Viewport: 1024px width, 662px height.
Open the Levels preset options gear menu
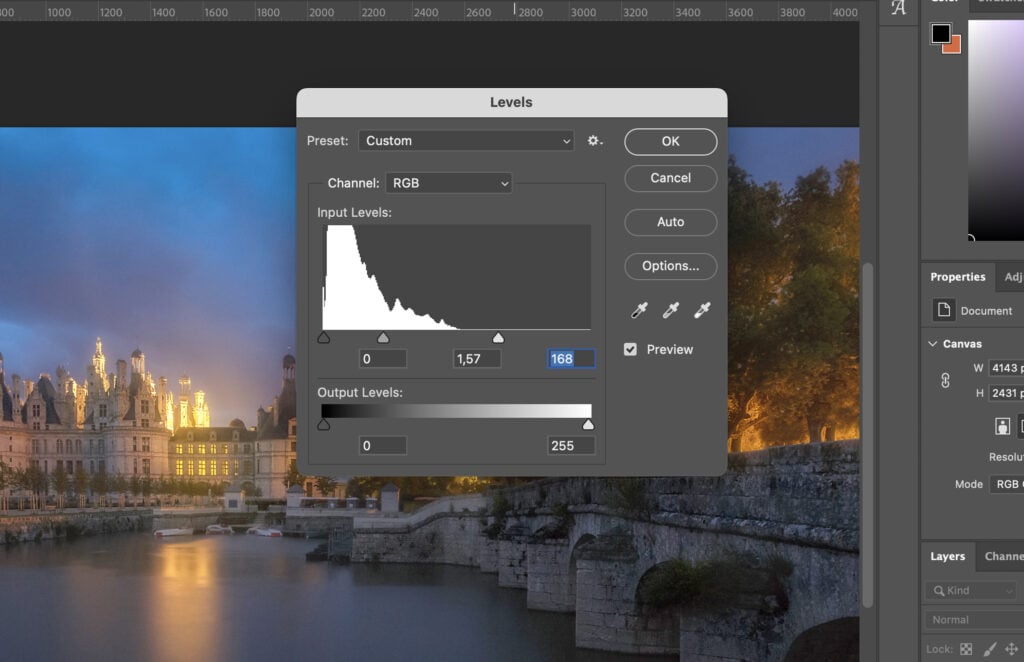coord(594,141)
